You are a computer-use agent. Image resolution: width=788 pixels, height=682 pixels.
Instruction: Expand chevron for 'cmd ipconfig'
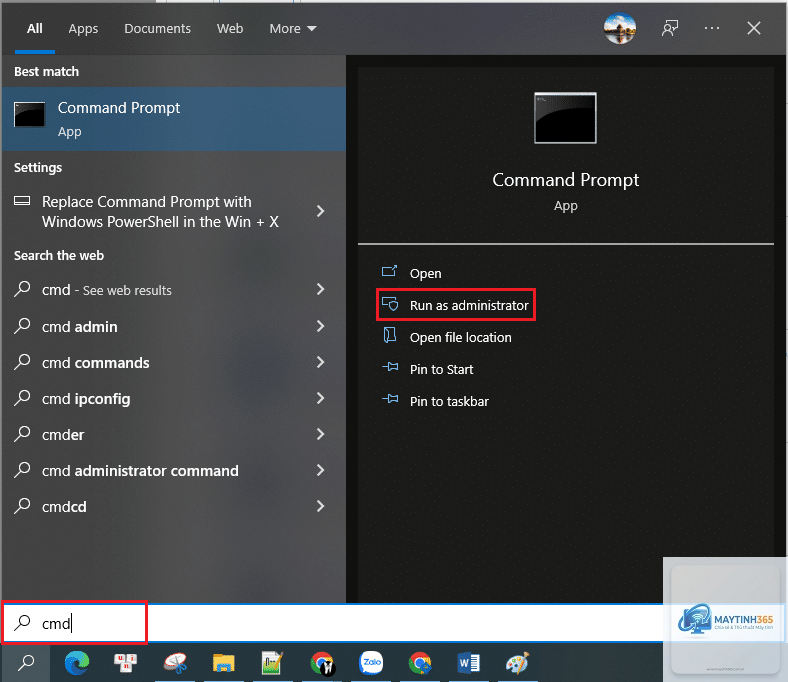click(320, 399)
